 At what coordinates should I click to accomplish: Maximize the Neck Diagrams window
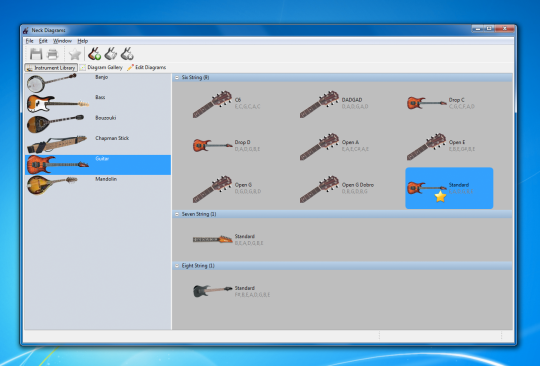[x=489, y=29]
